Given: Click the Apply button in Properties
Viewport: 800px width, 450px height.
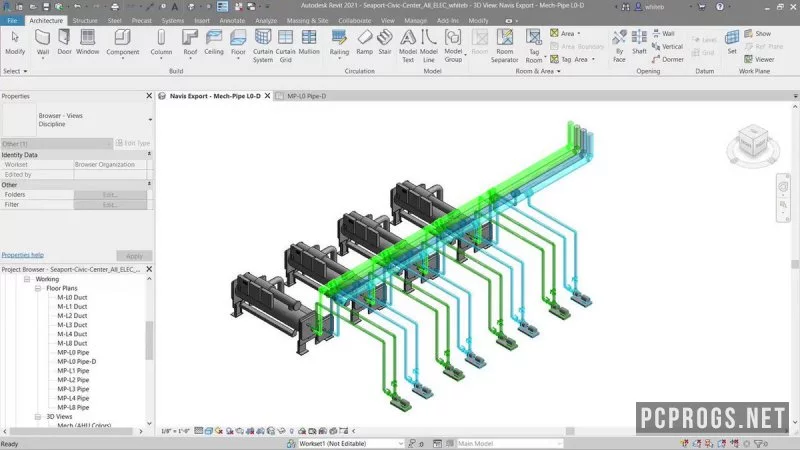Looking at the screenshot, I should (134, 256).
